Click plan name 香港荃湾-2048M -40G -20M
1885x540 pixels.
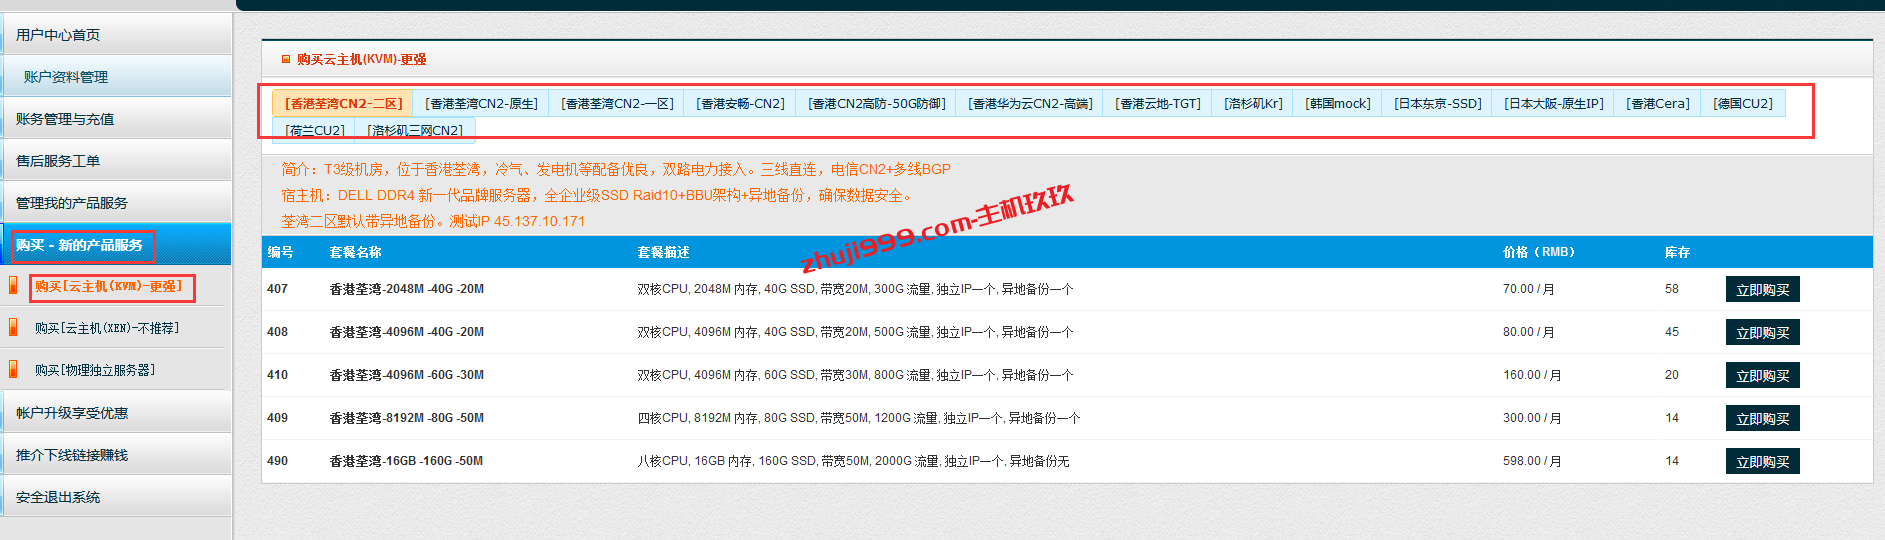pos(406,289)
